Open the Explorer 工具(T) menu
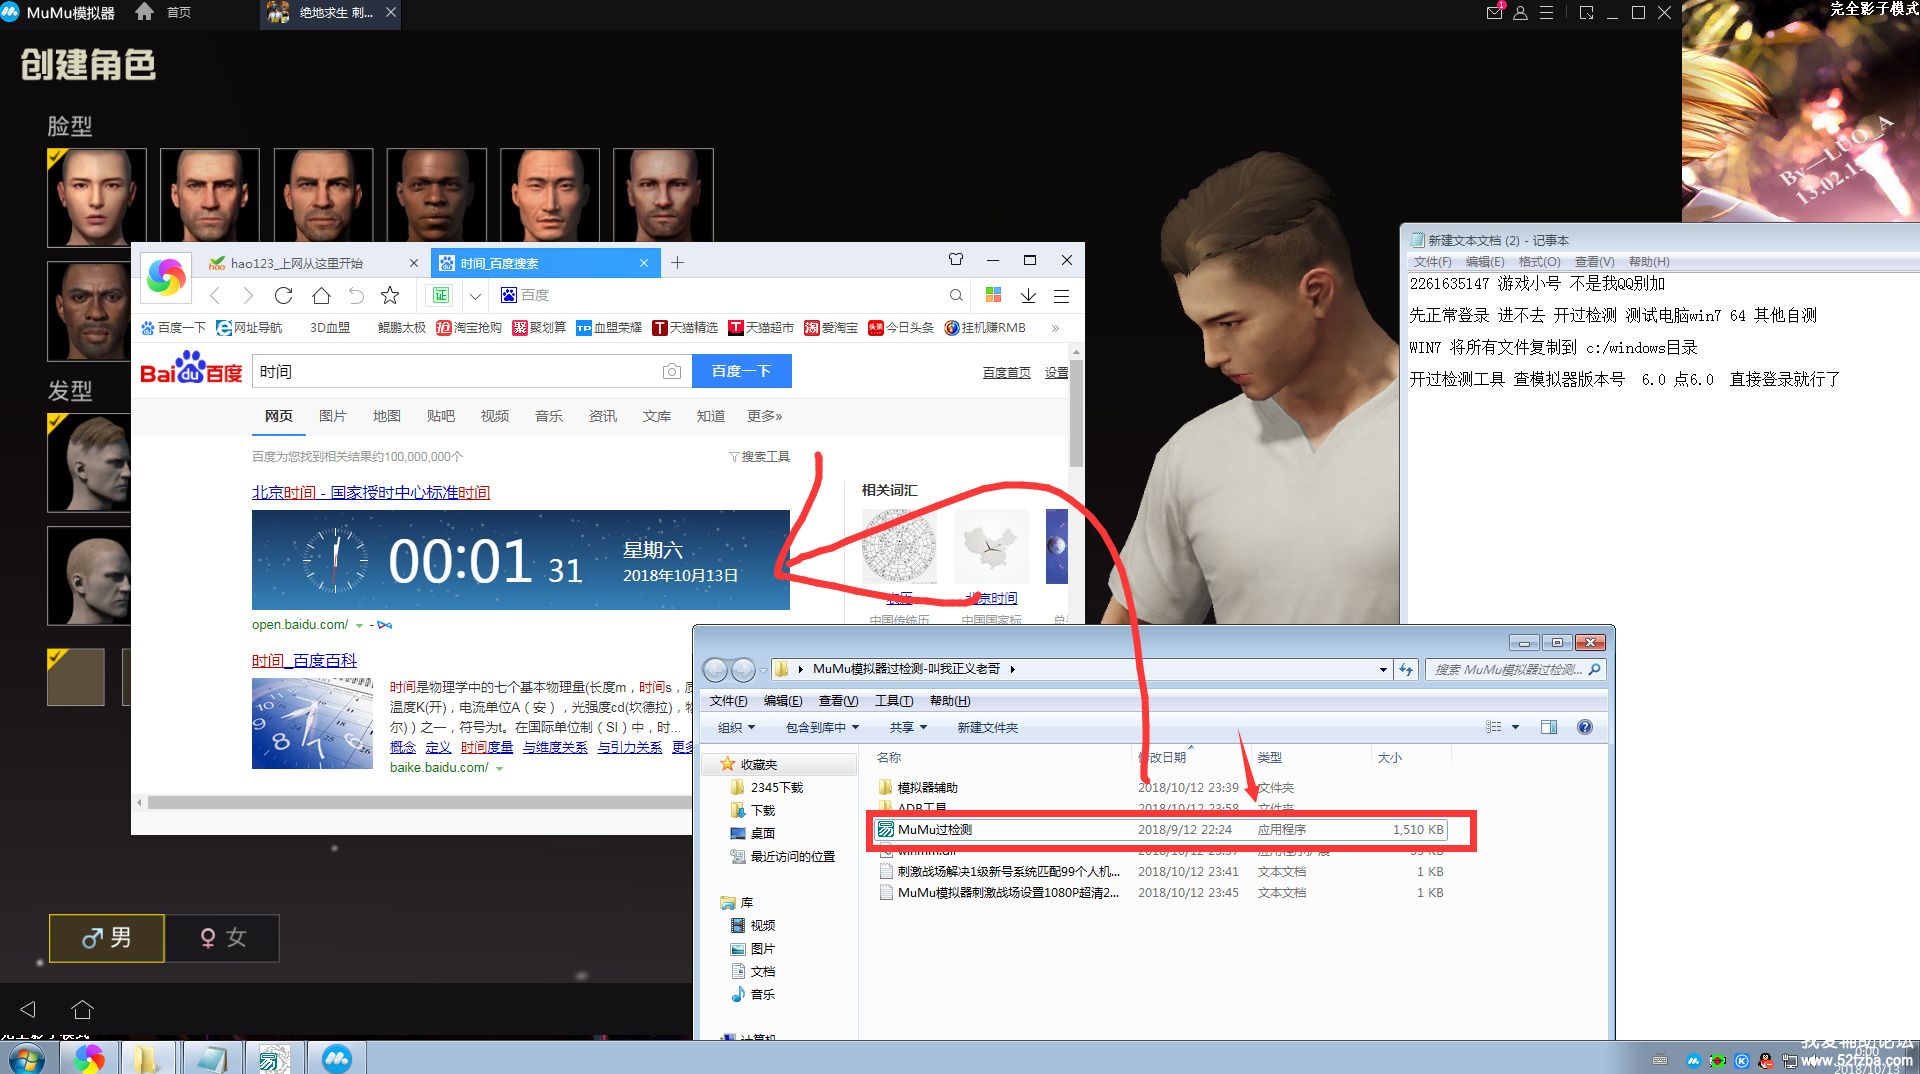 [x=893, y=700]
